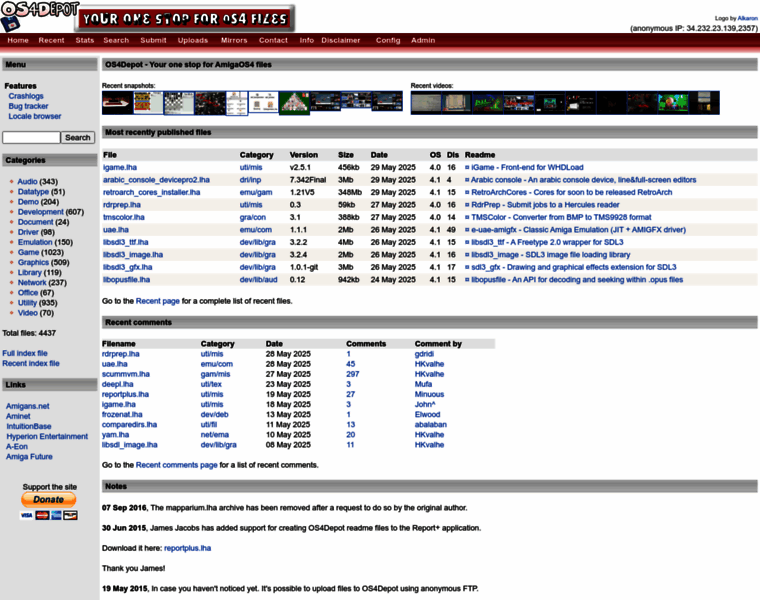Open the Recent menu item
760x600 pixels.
51,40
